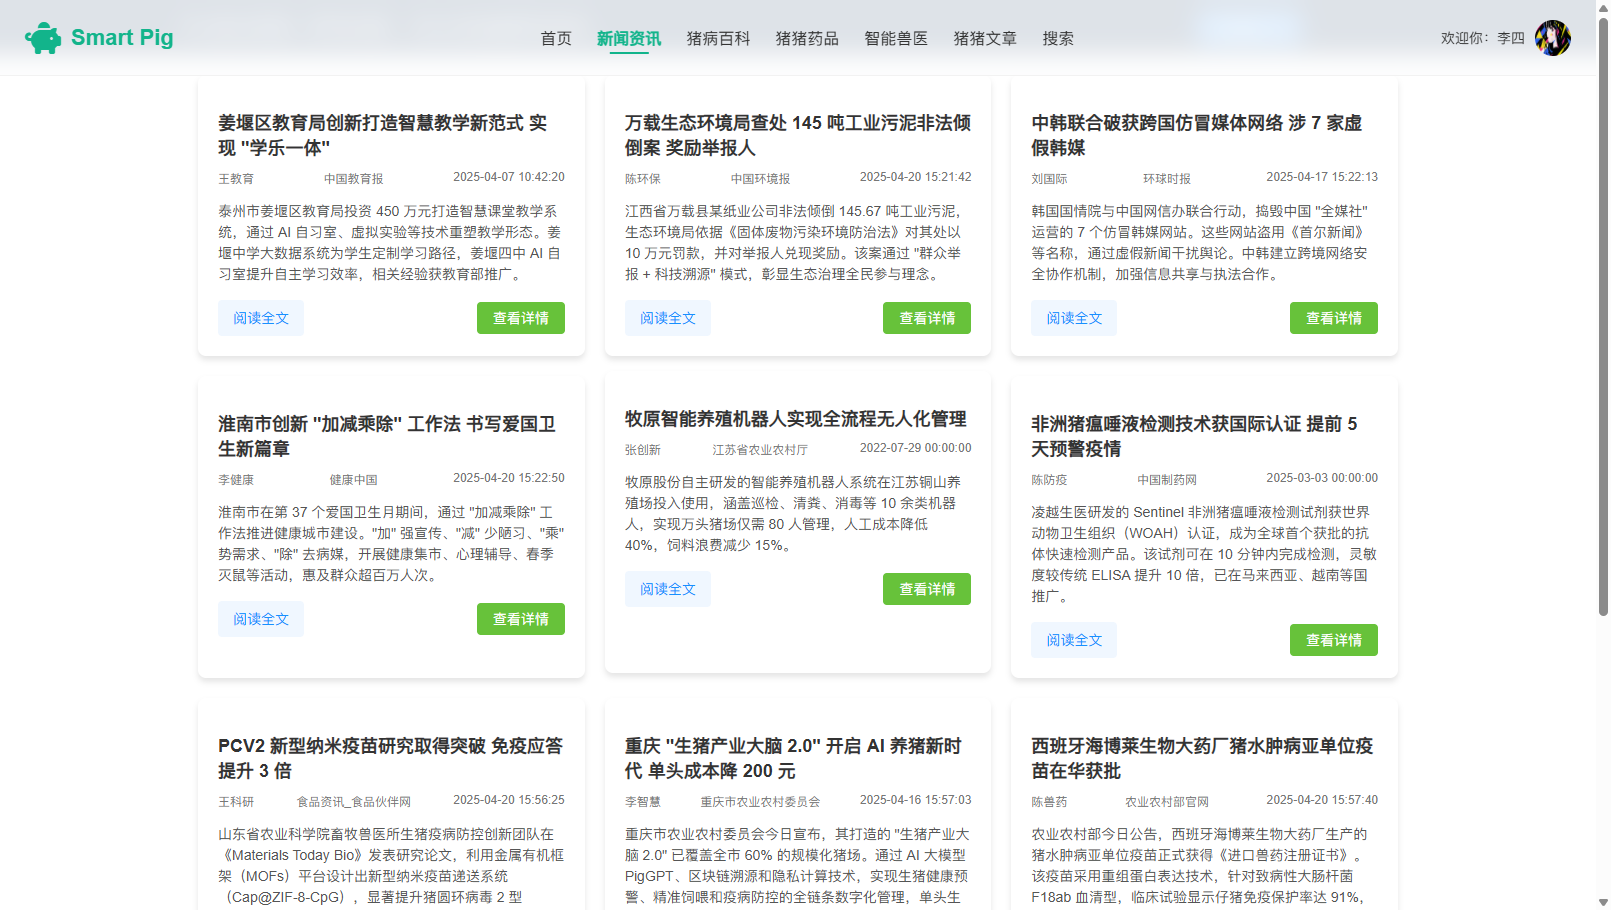Click 阅读全文 on the 淮南市创新 article
Image resolution: width=1611 pixels, height=910 pixels.
click(261, 619)
